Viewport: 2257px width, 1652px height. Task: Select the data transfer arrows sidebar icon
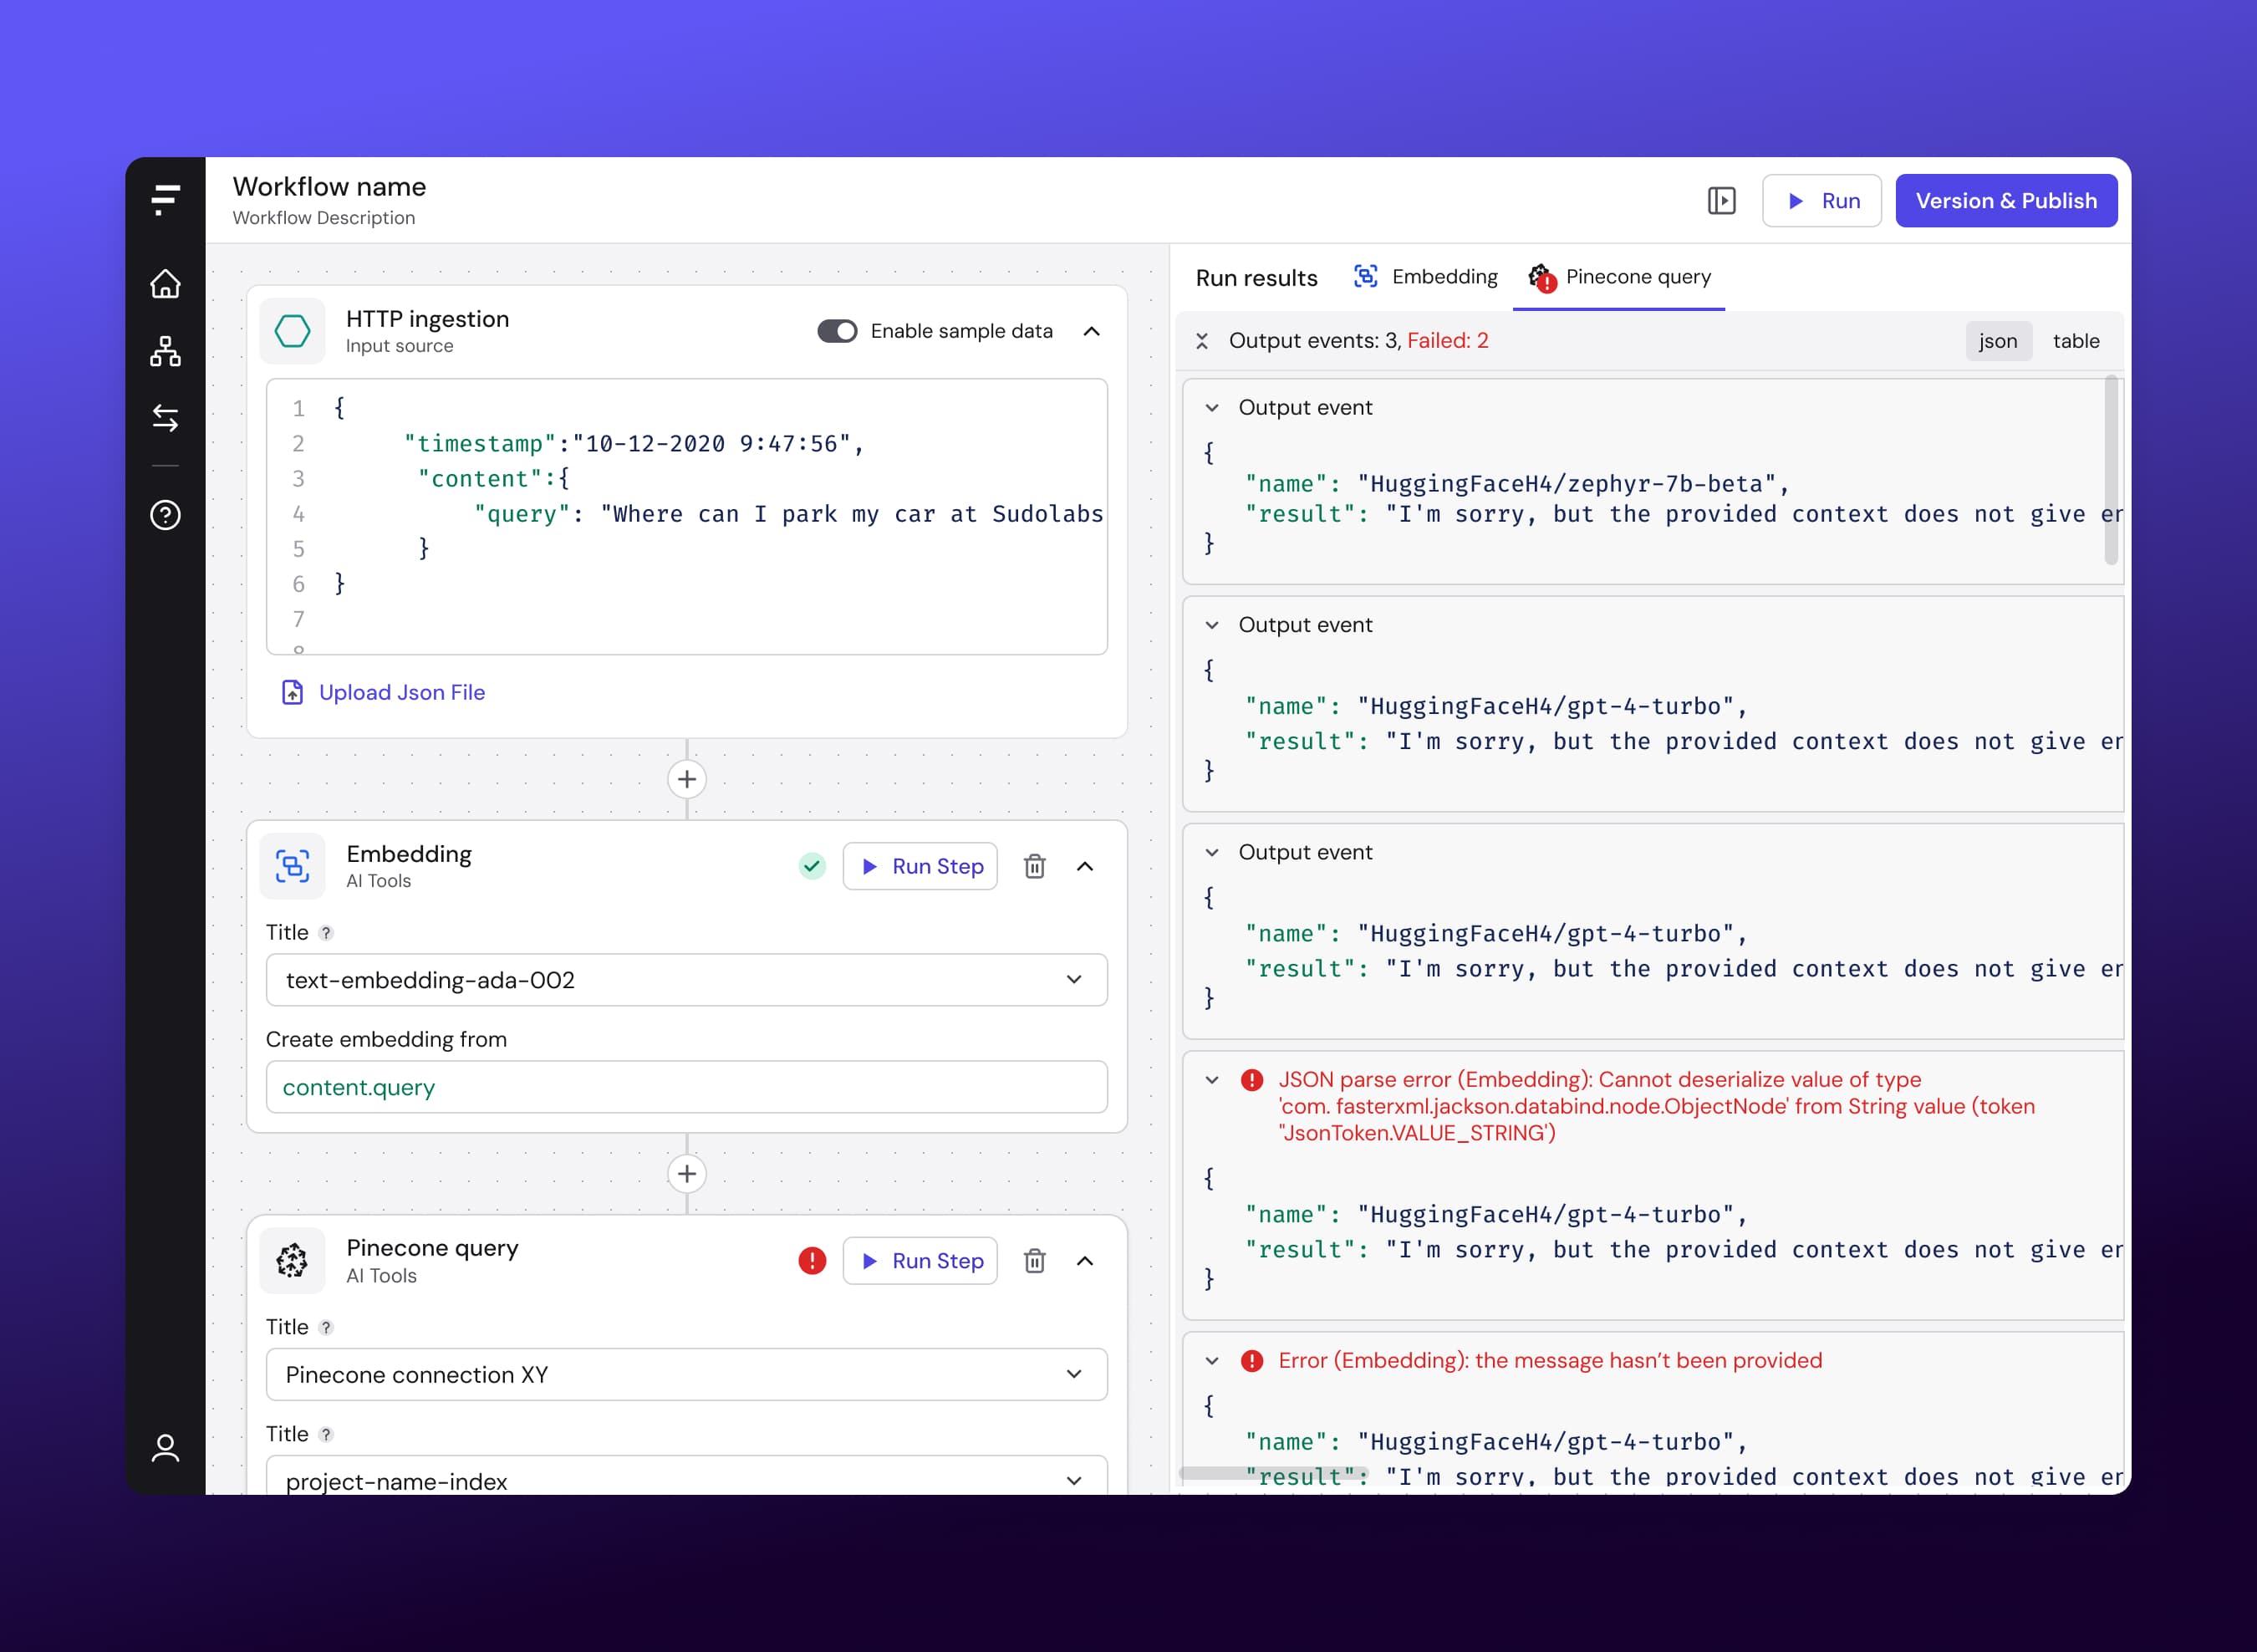pos(165,419)
